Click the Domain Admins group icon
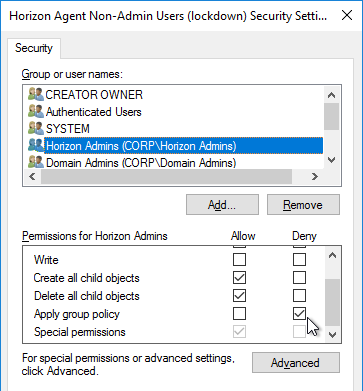 [36, 163]
